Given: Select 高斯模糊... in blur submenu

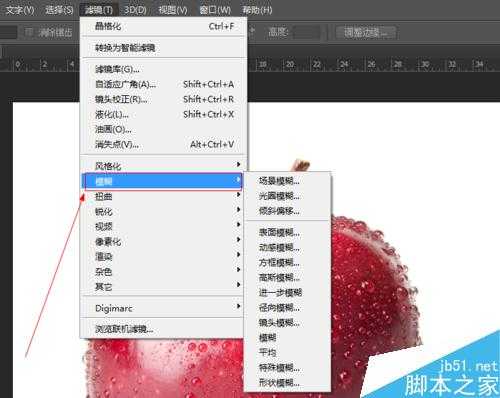Looking at the screenshot, I should click(x=288, y=277).
